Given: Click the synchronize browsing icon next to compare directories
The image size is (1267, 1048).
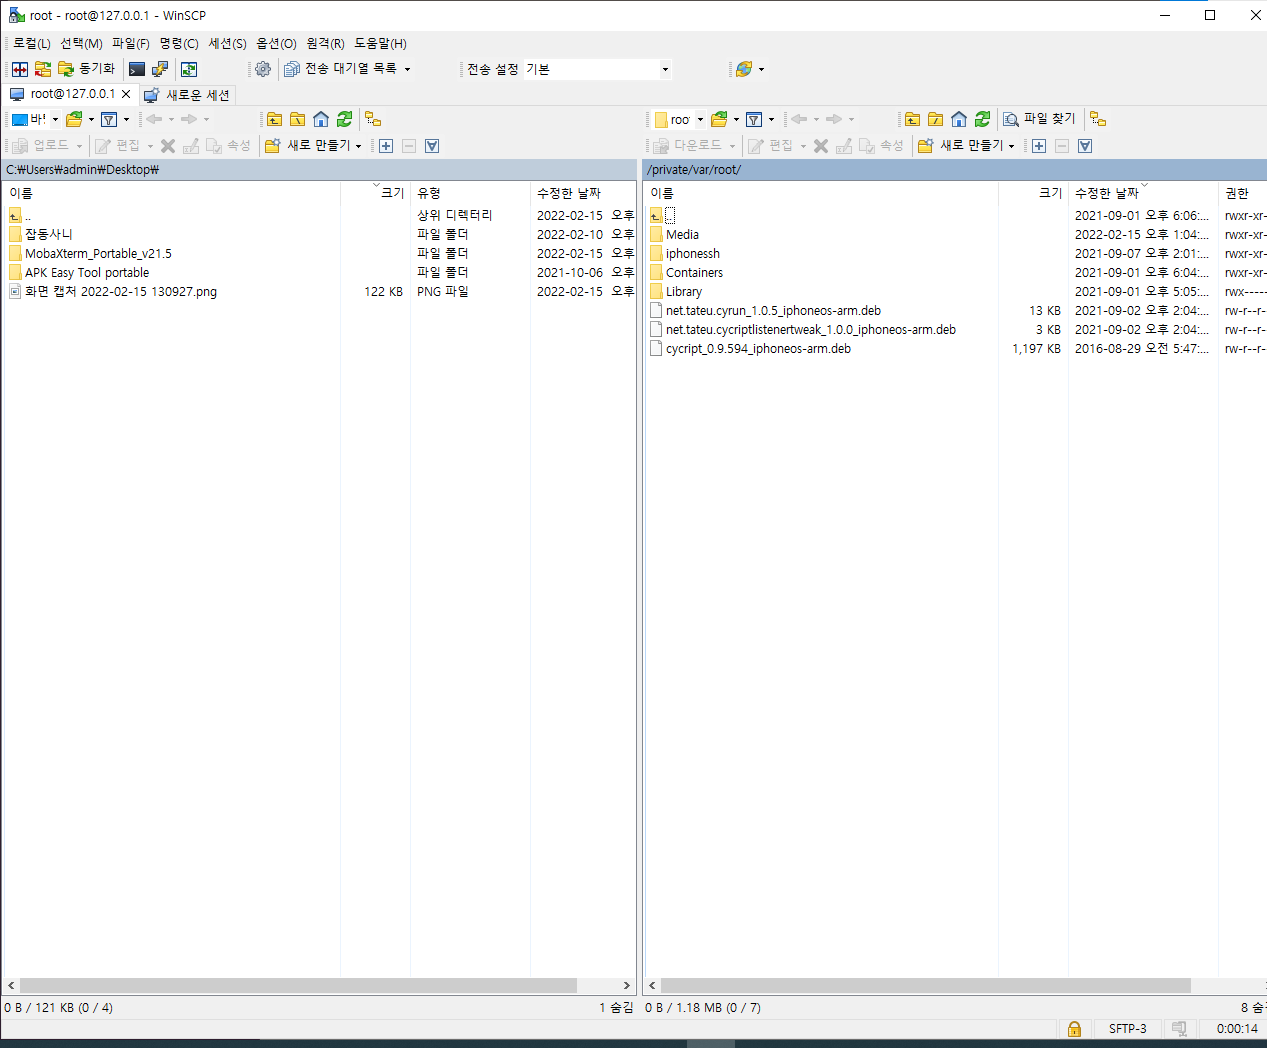Looking at the screenshot, I should [x=43, y=69].
